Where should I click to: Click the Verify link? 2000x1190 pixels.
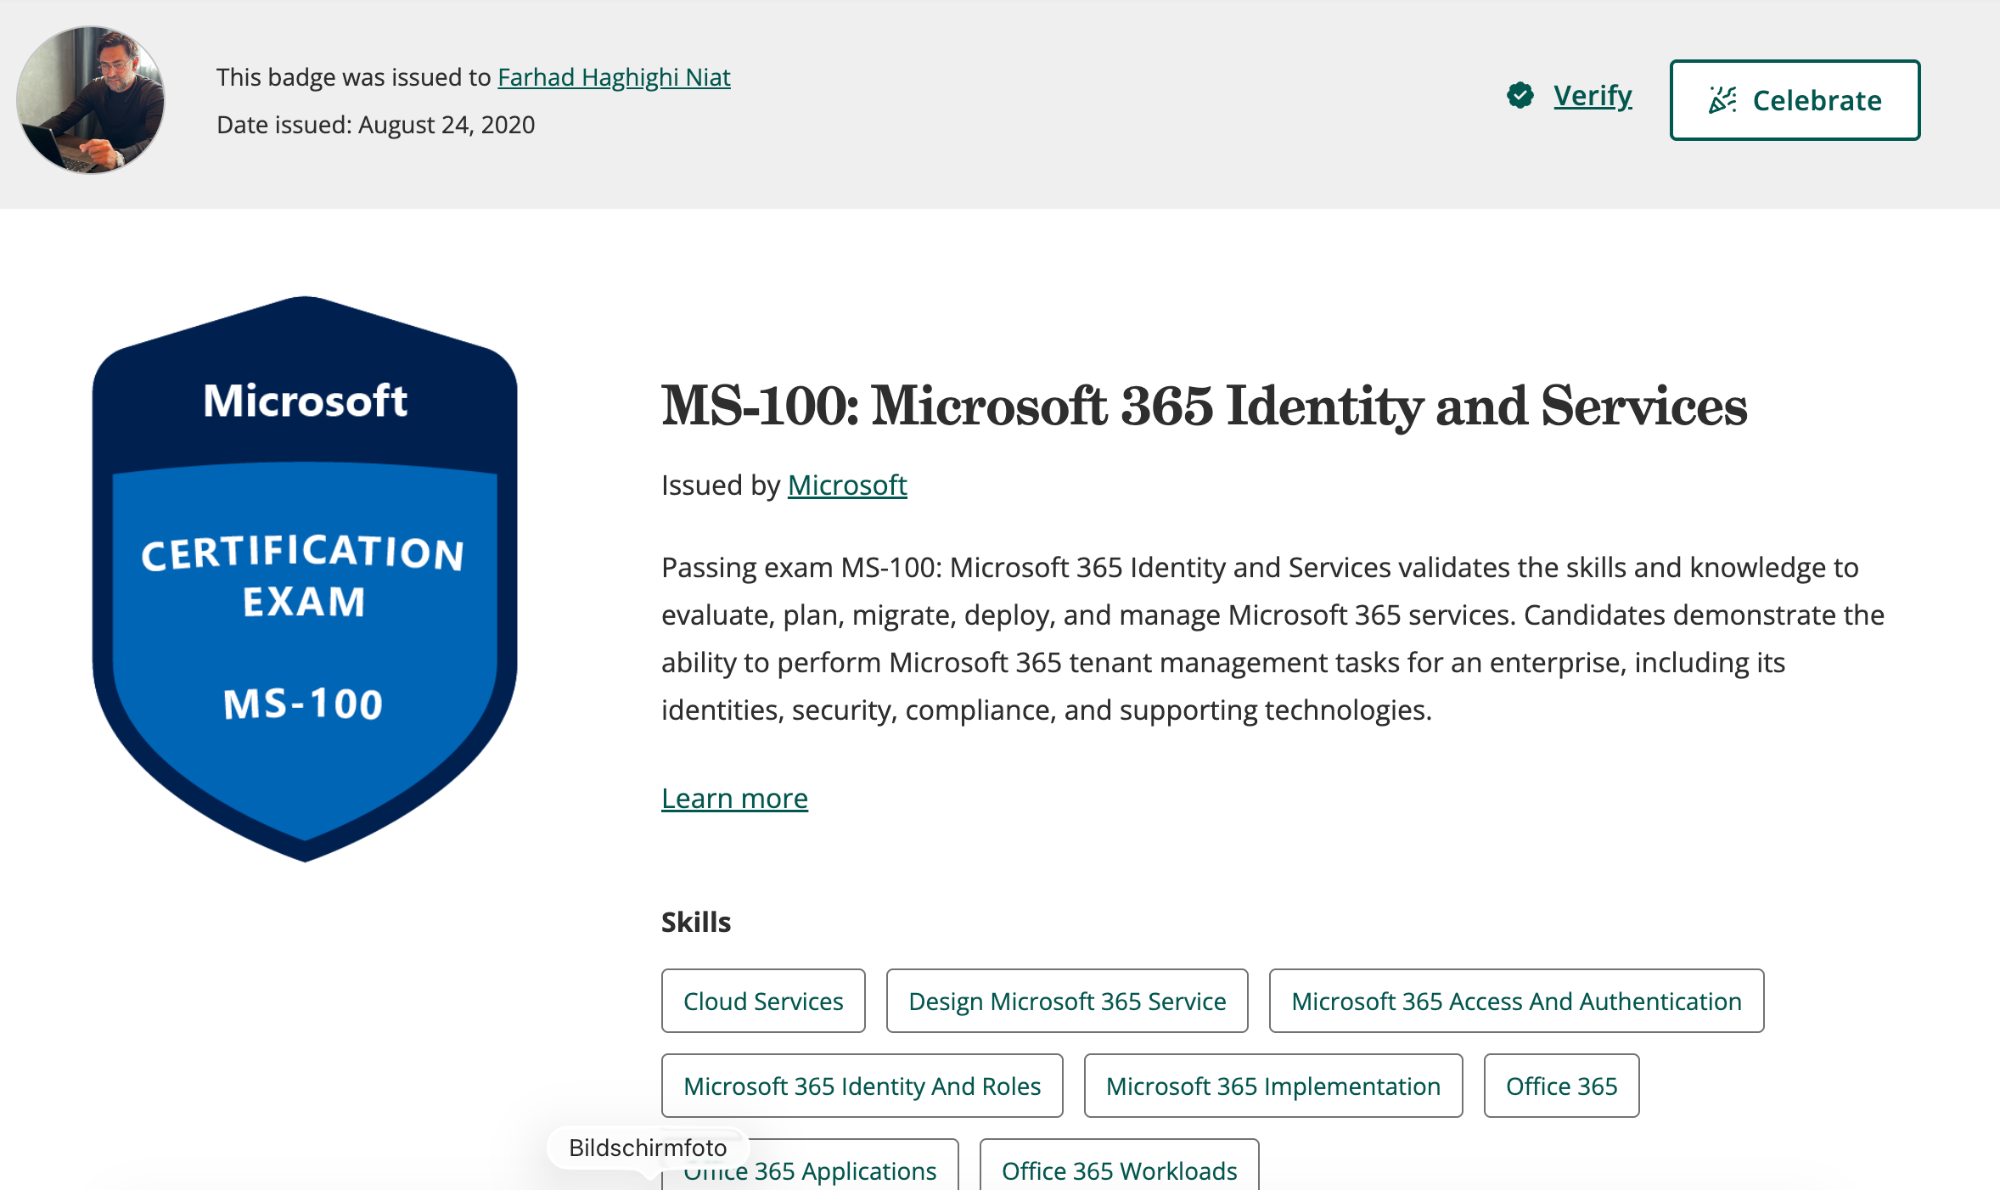(1592, 96)
